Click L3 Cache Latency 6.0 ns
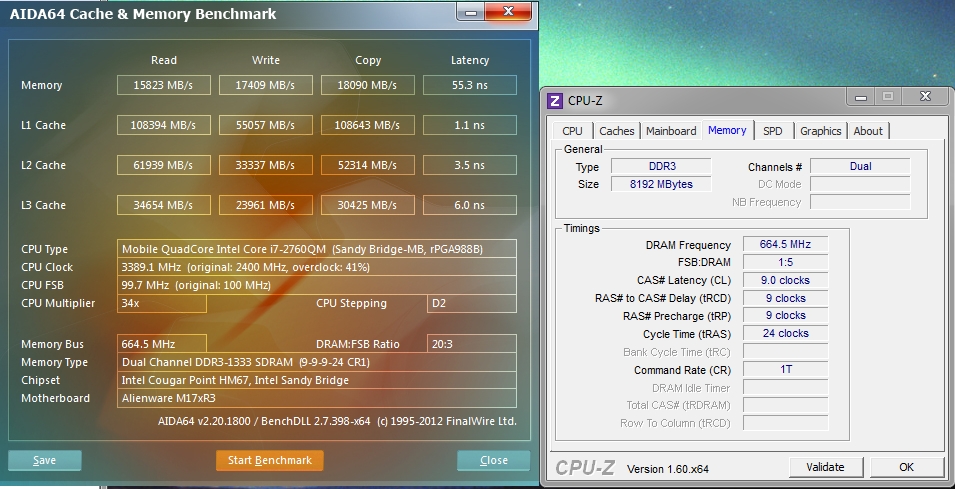955x489 pixels. pyautogui.click(x=470, y=205)
